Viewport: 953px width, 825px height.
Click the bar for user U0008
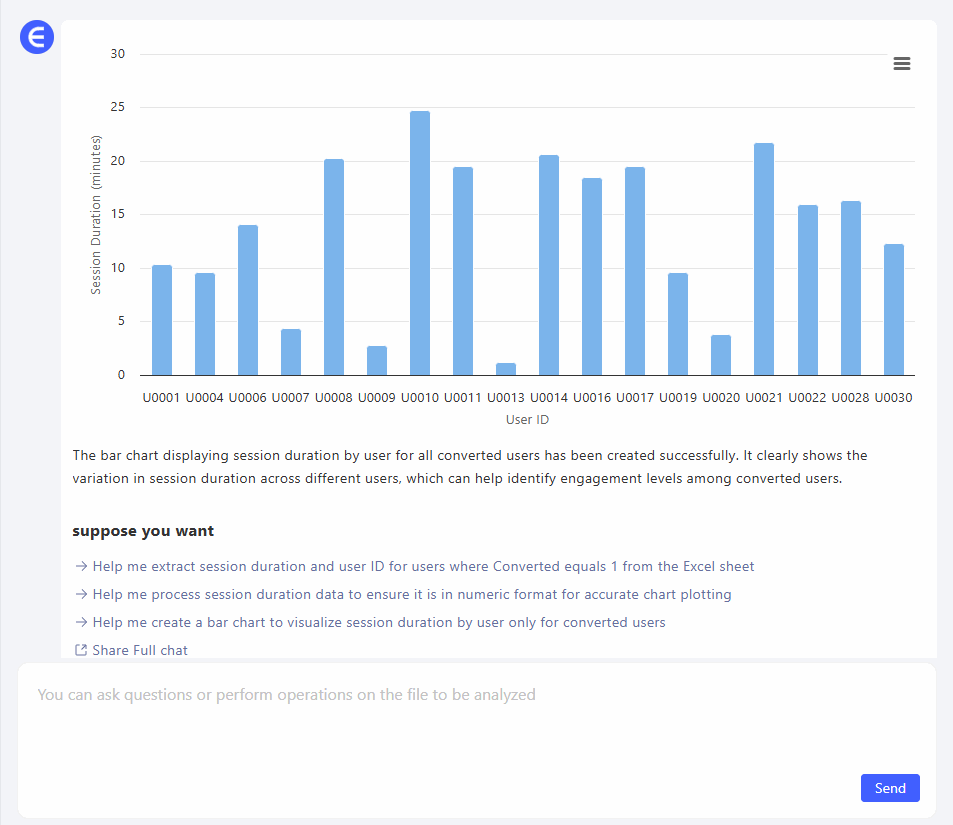click(334, 267)
